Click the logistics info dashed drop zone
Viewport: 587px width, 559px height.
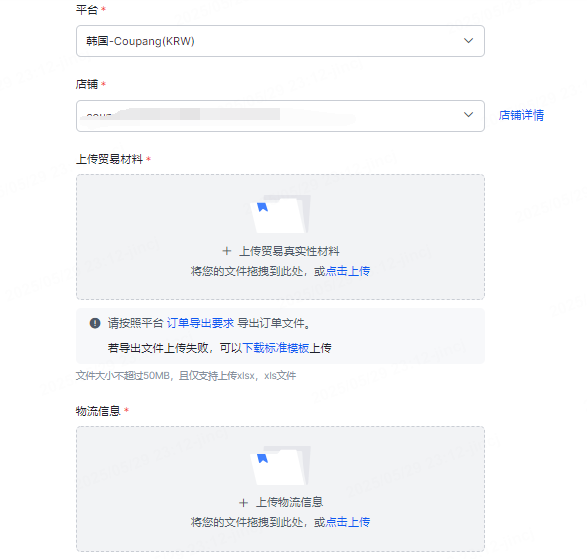(x=280, y=489)
